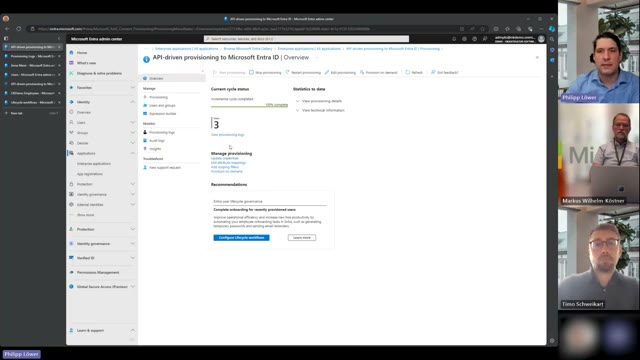640x360 pixels.
Task: Click feedback icon in Entra header
Action: click(485, 39)
